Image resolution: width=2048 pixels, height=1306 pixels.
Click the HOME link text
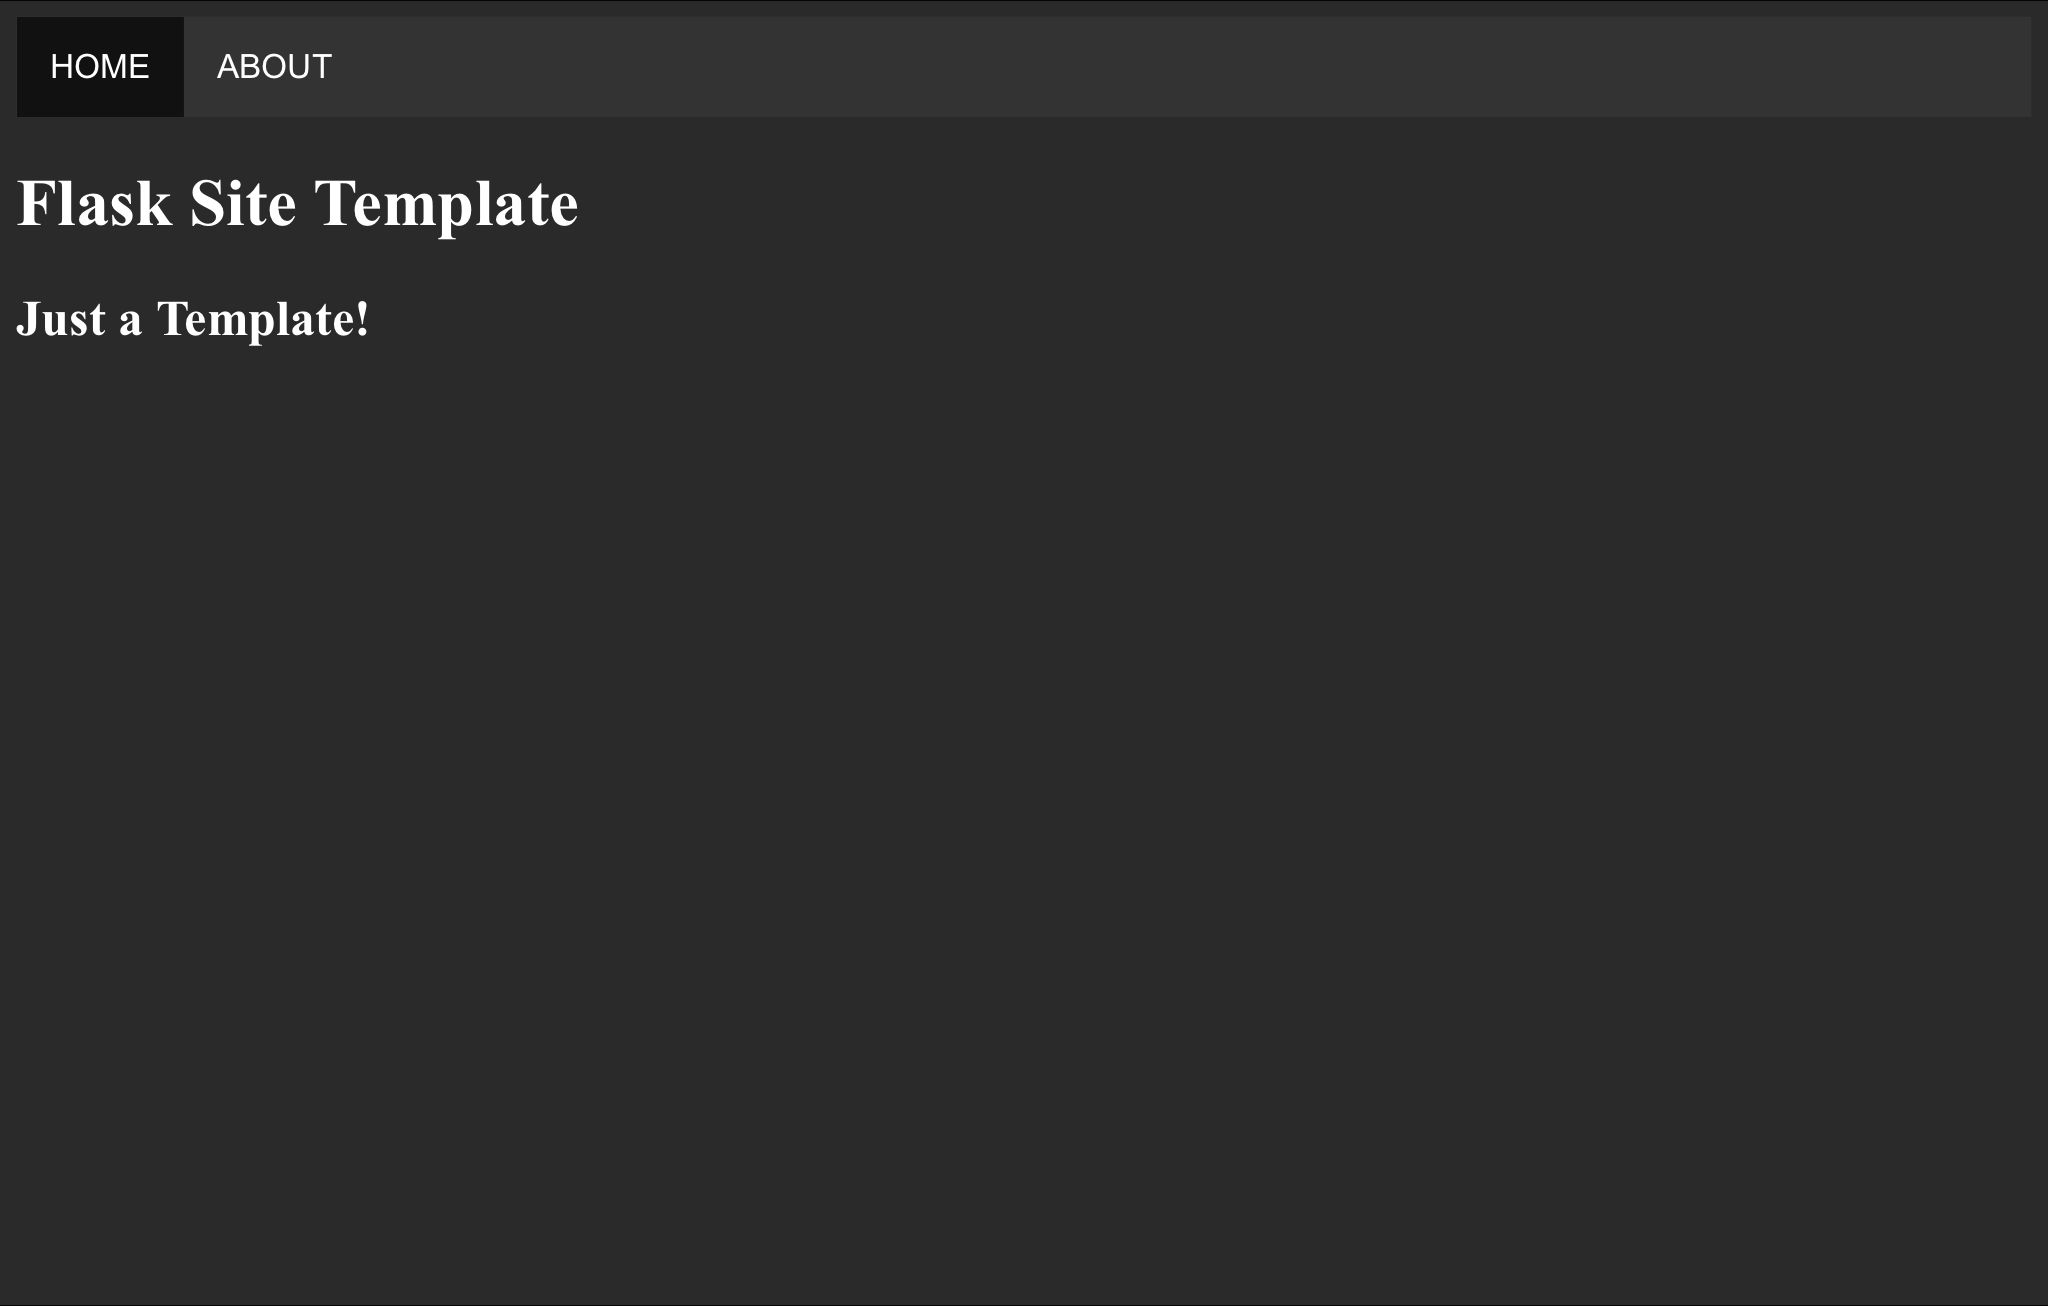(x=100, y=67)
